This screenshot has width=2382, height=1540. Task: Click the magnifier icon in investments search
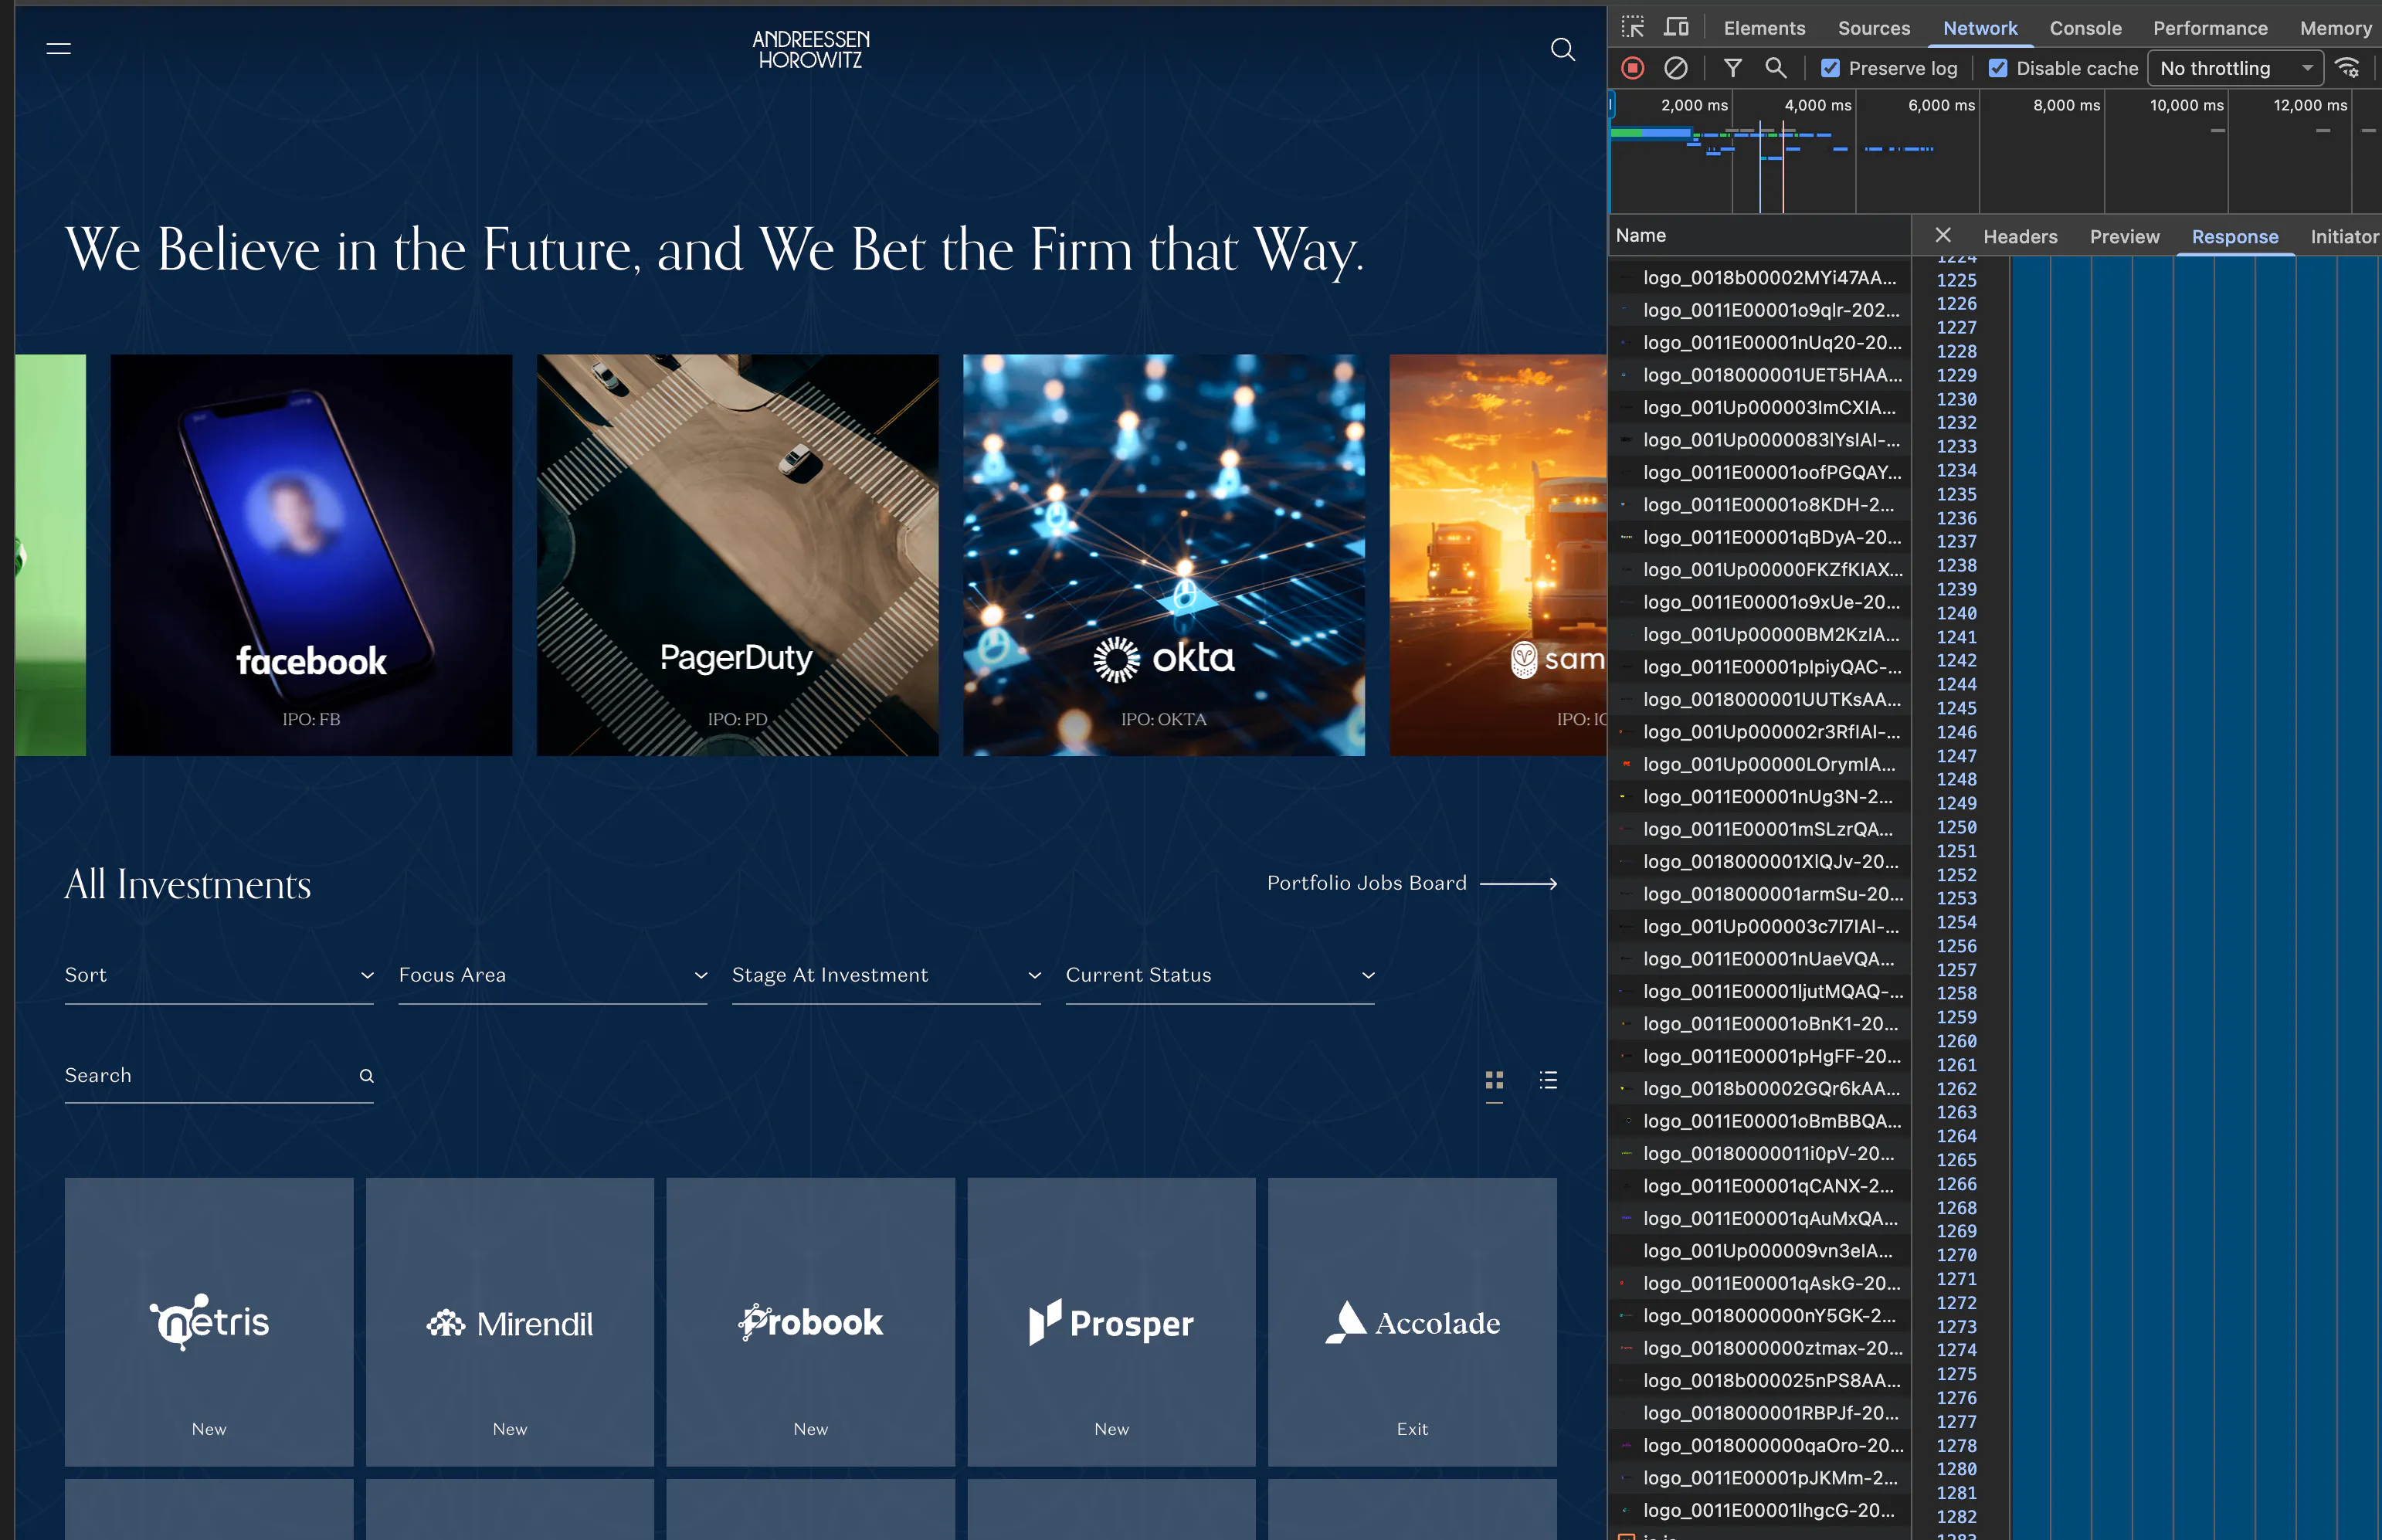(366, 1076)
